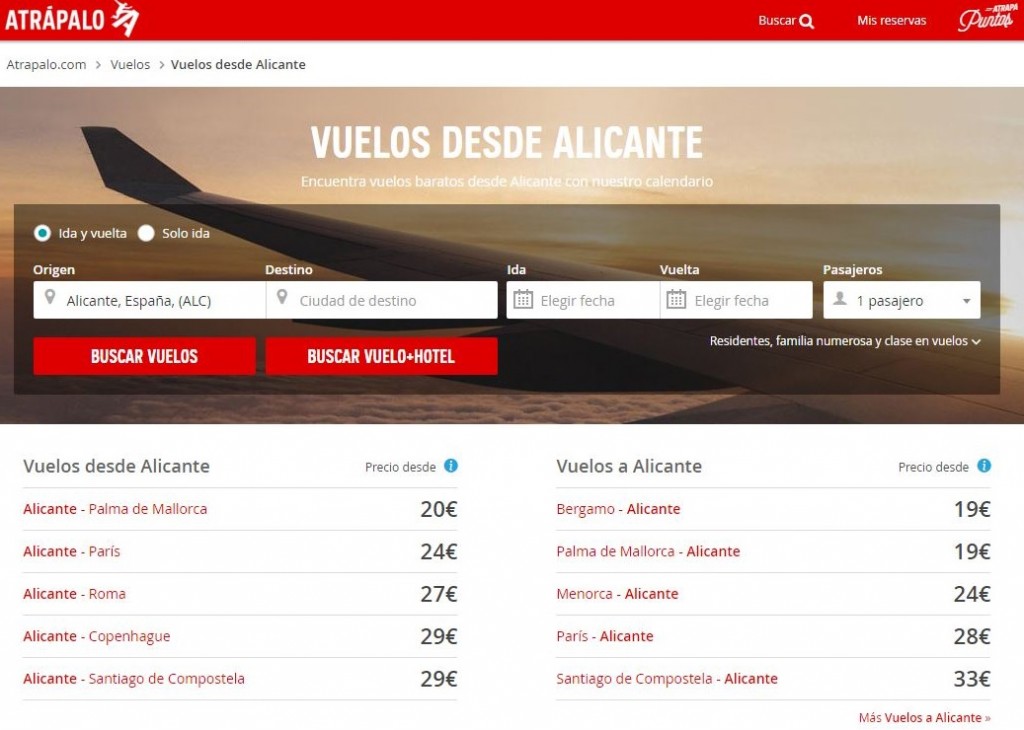
Task: Click the info icon beside Vuelos a Alicante prices
Action: pos(984,466)
